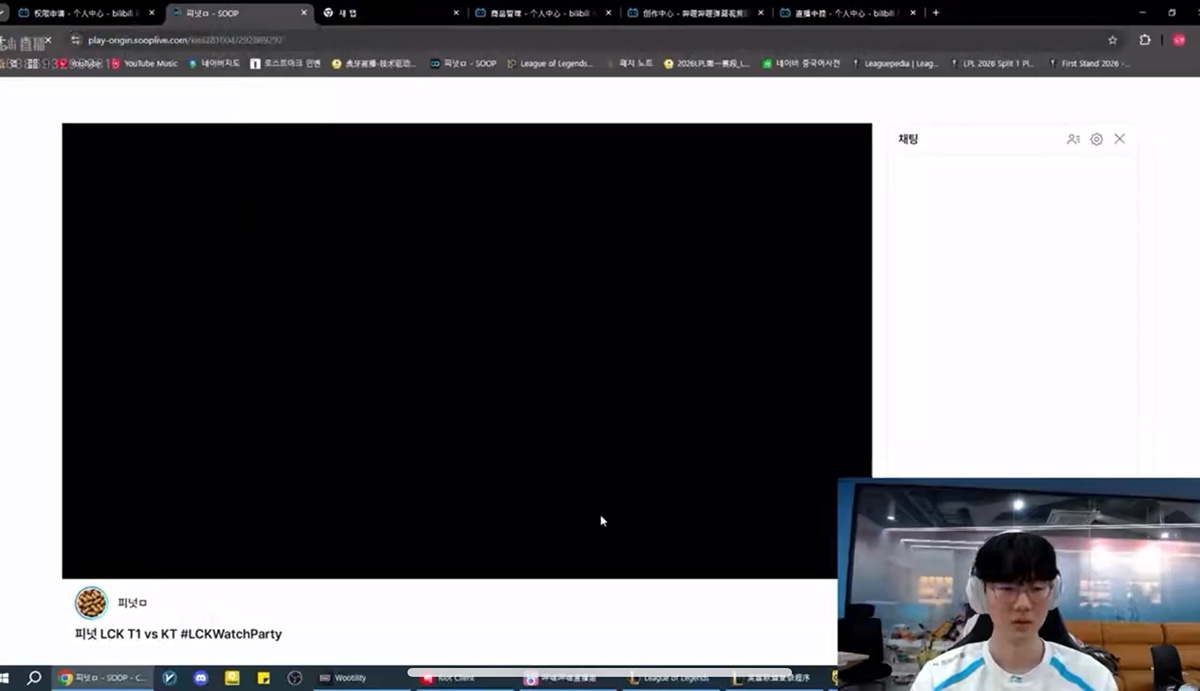
Task: Open a new browser tab with plus button
Action: [934, 13]
